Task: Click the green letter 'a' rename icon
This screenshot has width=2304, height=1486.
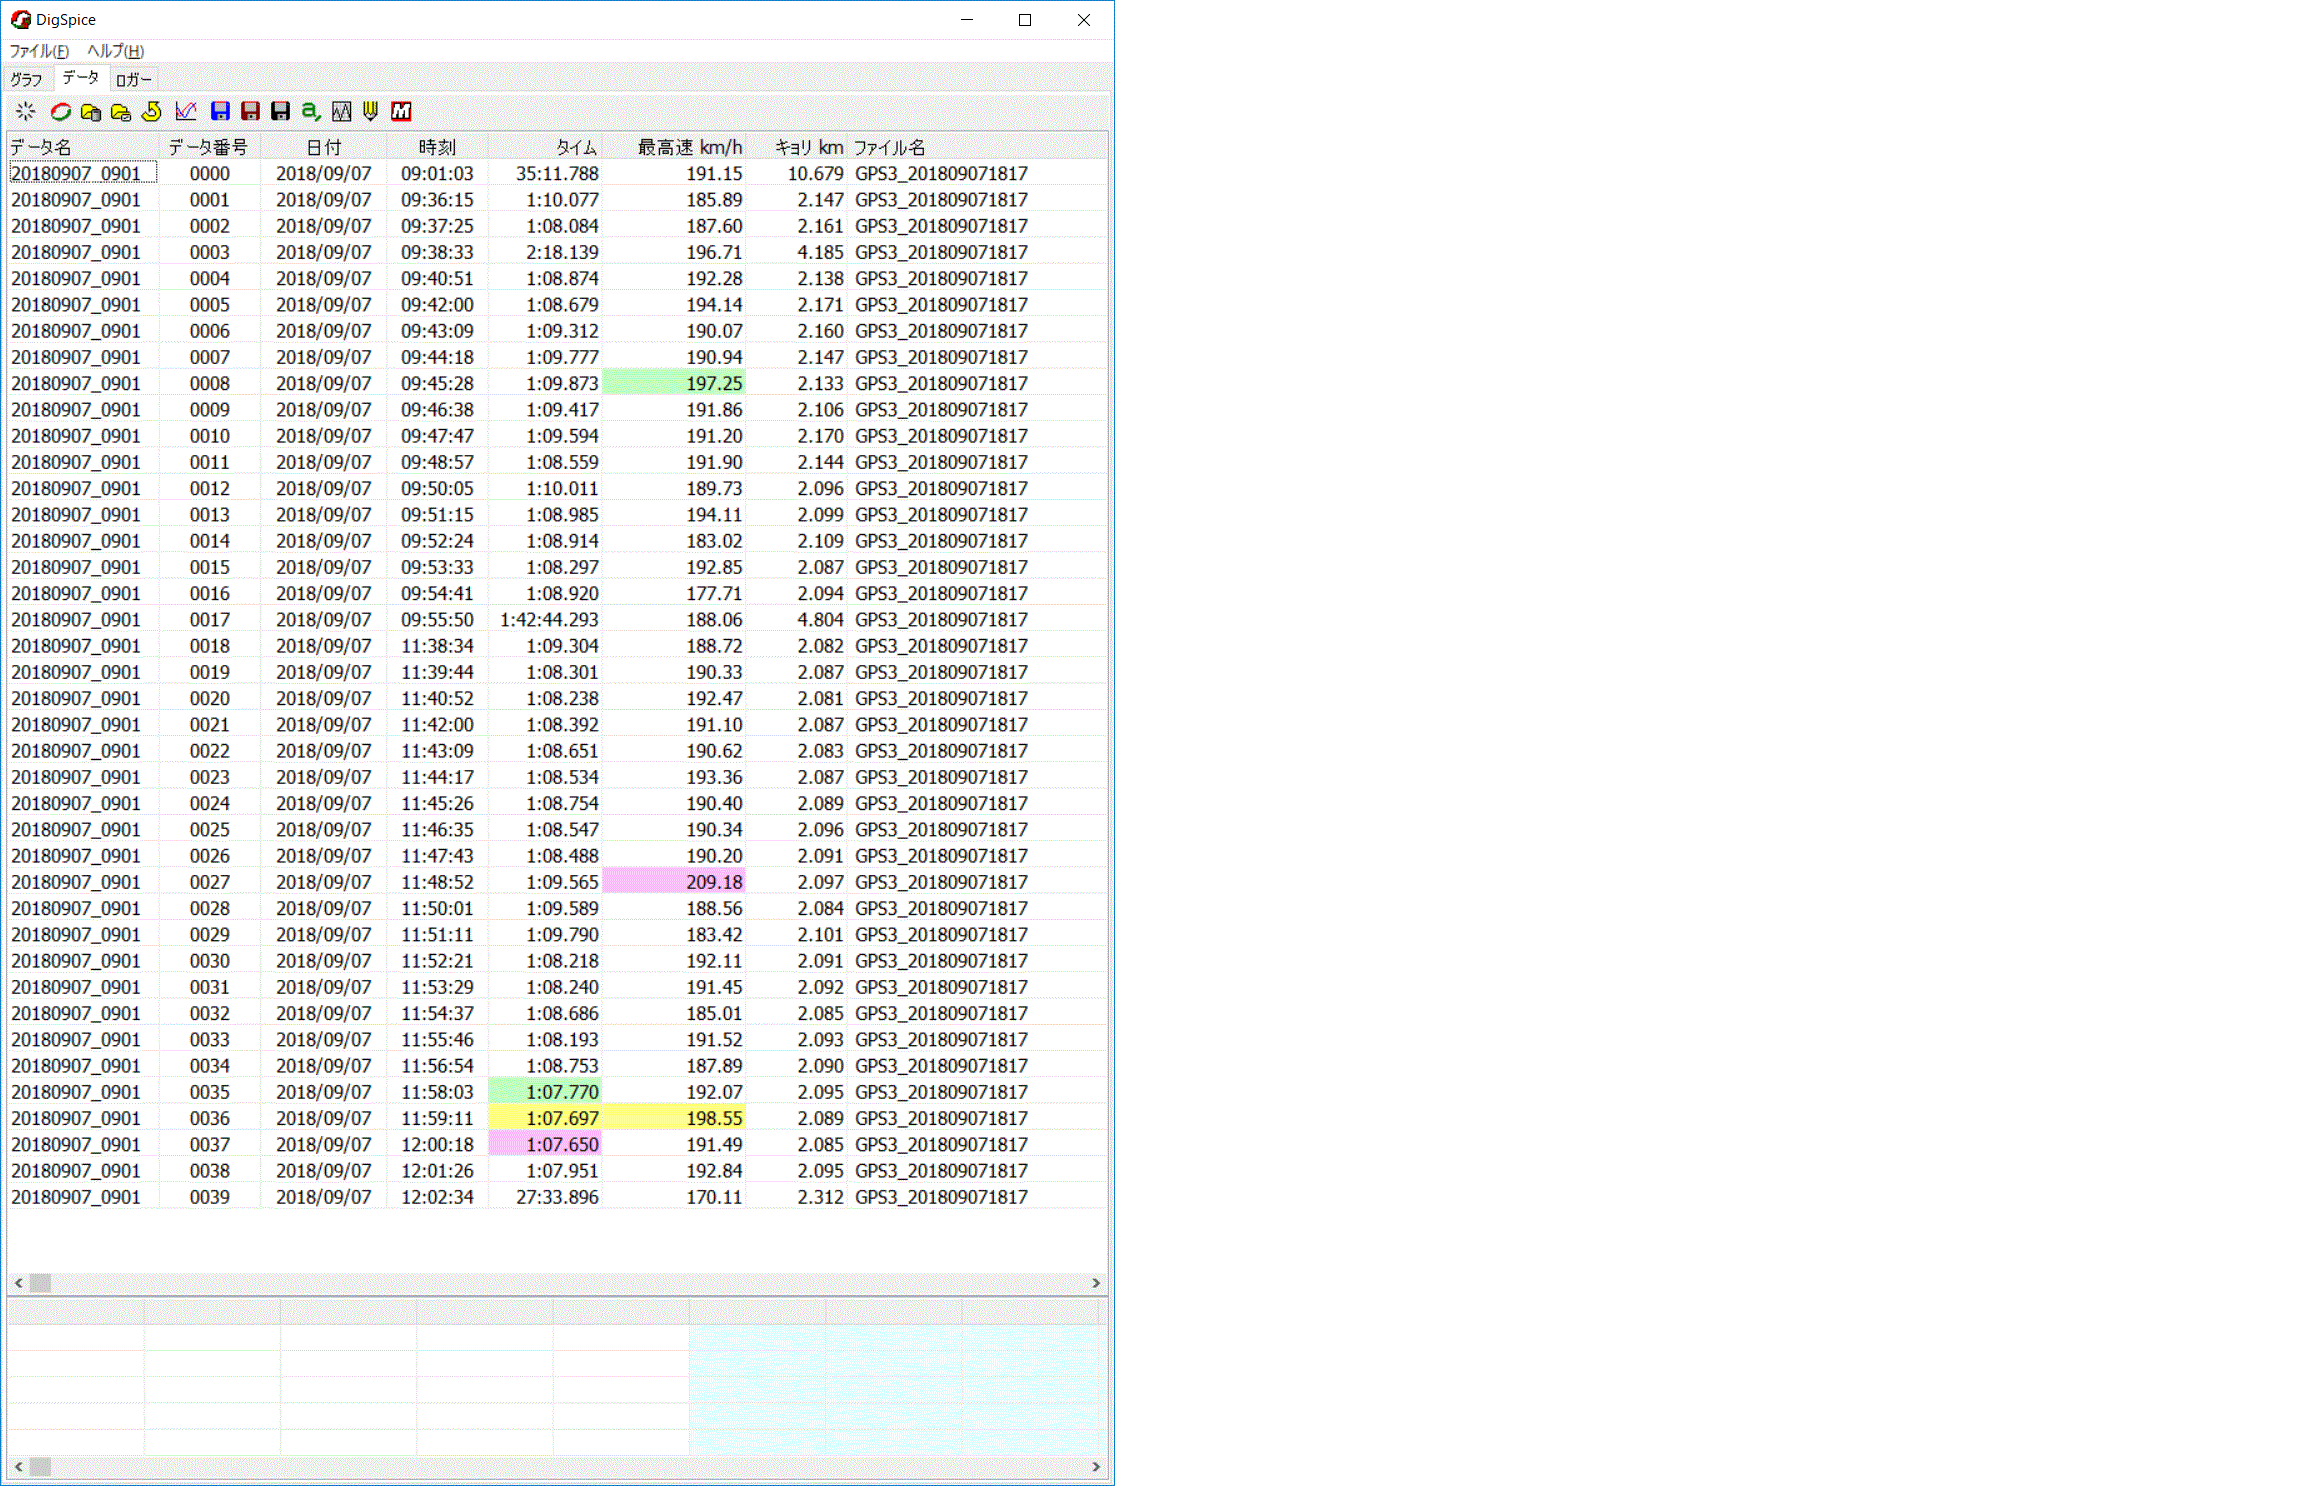Action: [x=311, y=111]
